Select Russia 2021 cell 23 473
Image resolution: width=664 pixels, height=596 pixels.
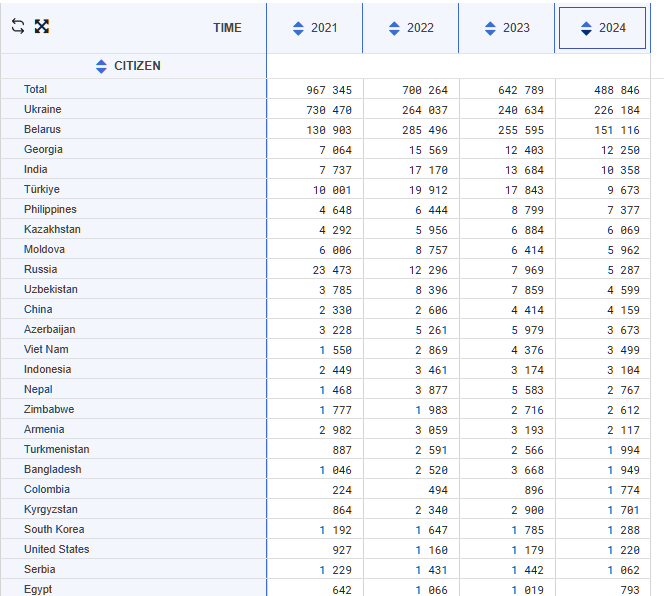click(x=332, y=270)
